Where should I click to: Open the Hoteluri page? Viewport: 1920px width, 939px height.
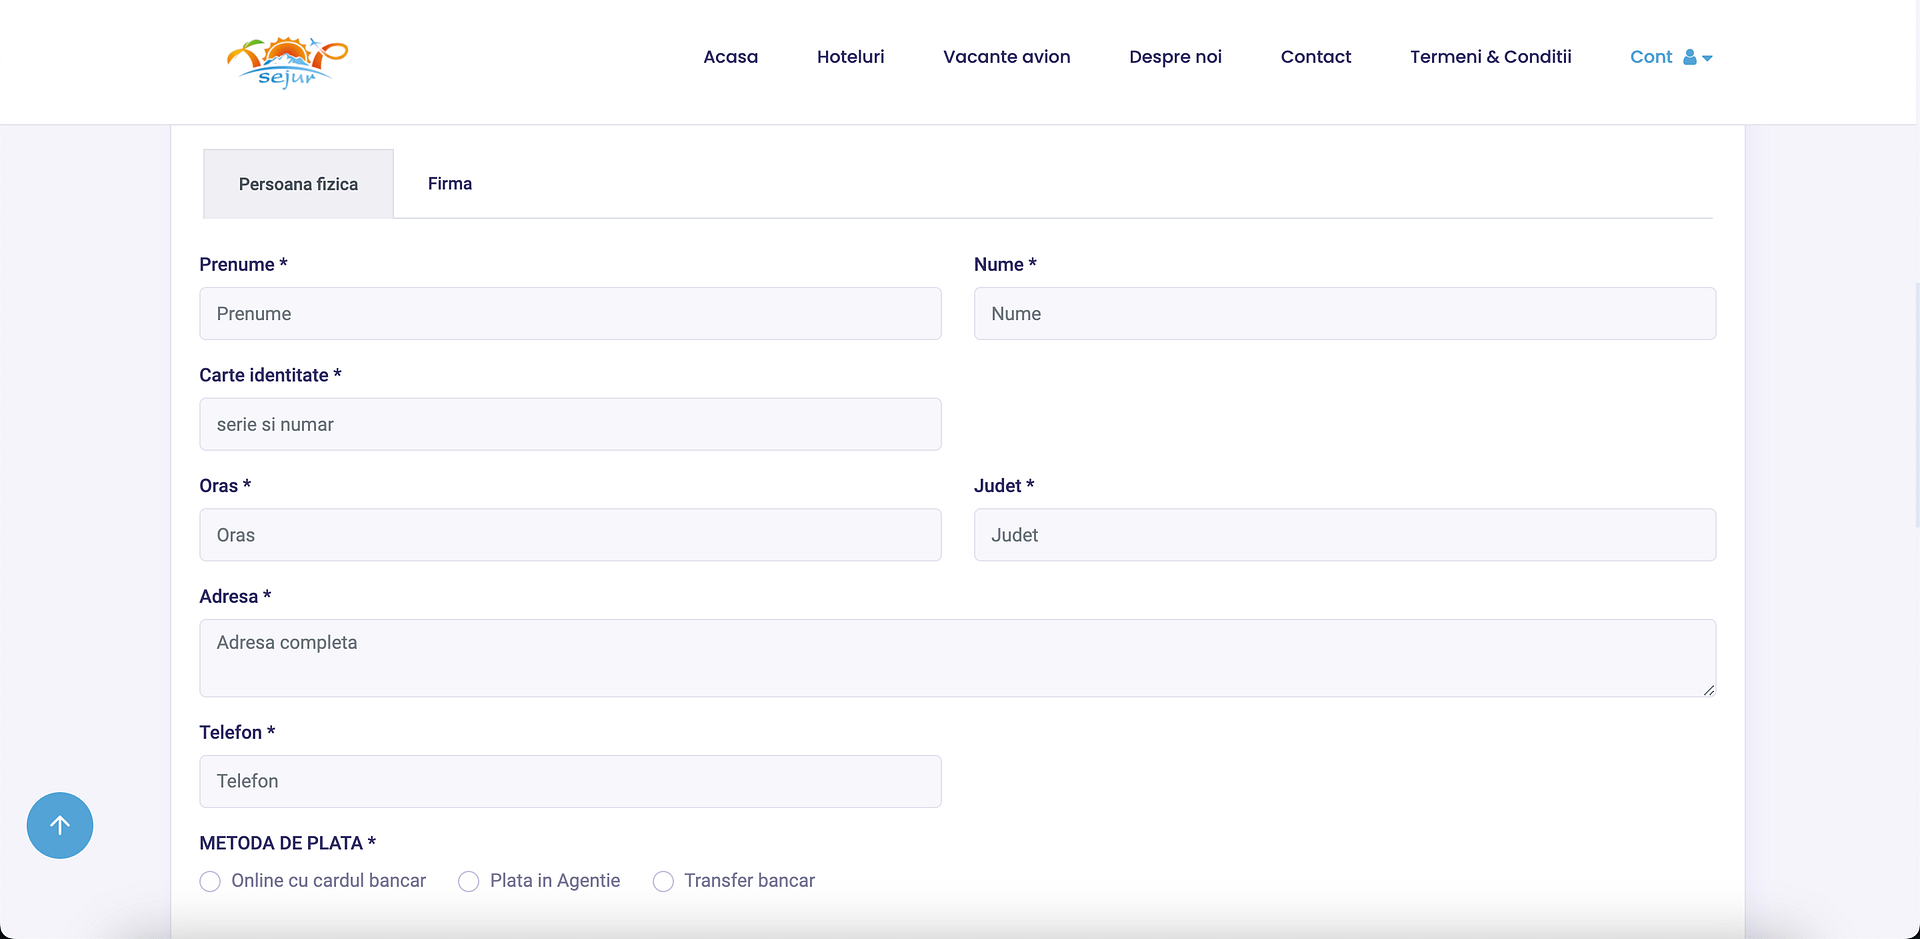pos(850,57)
